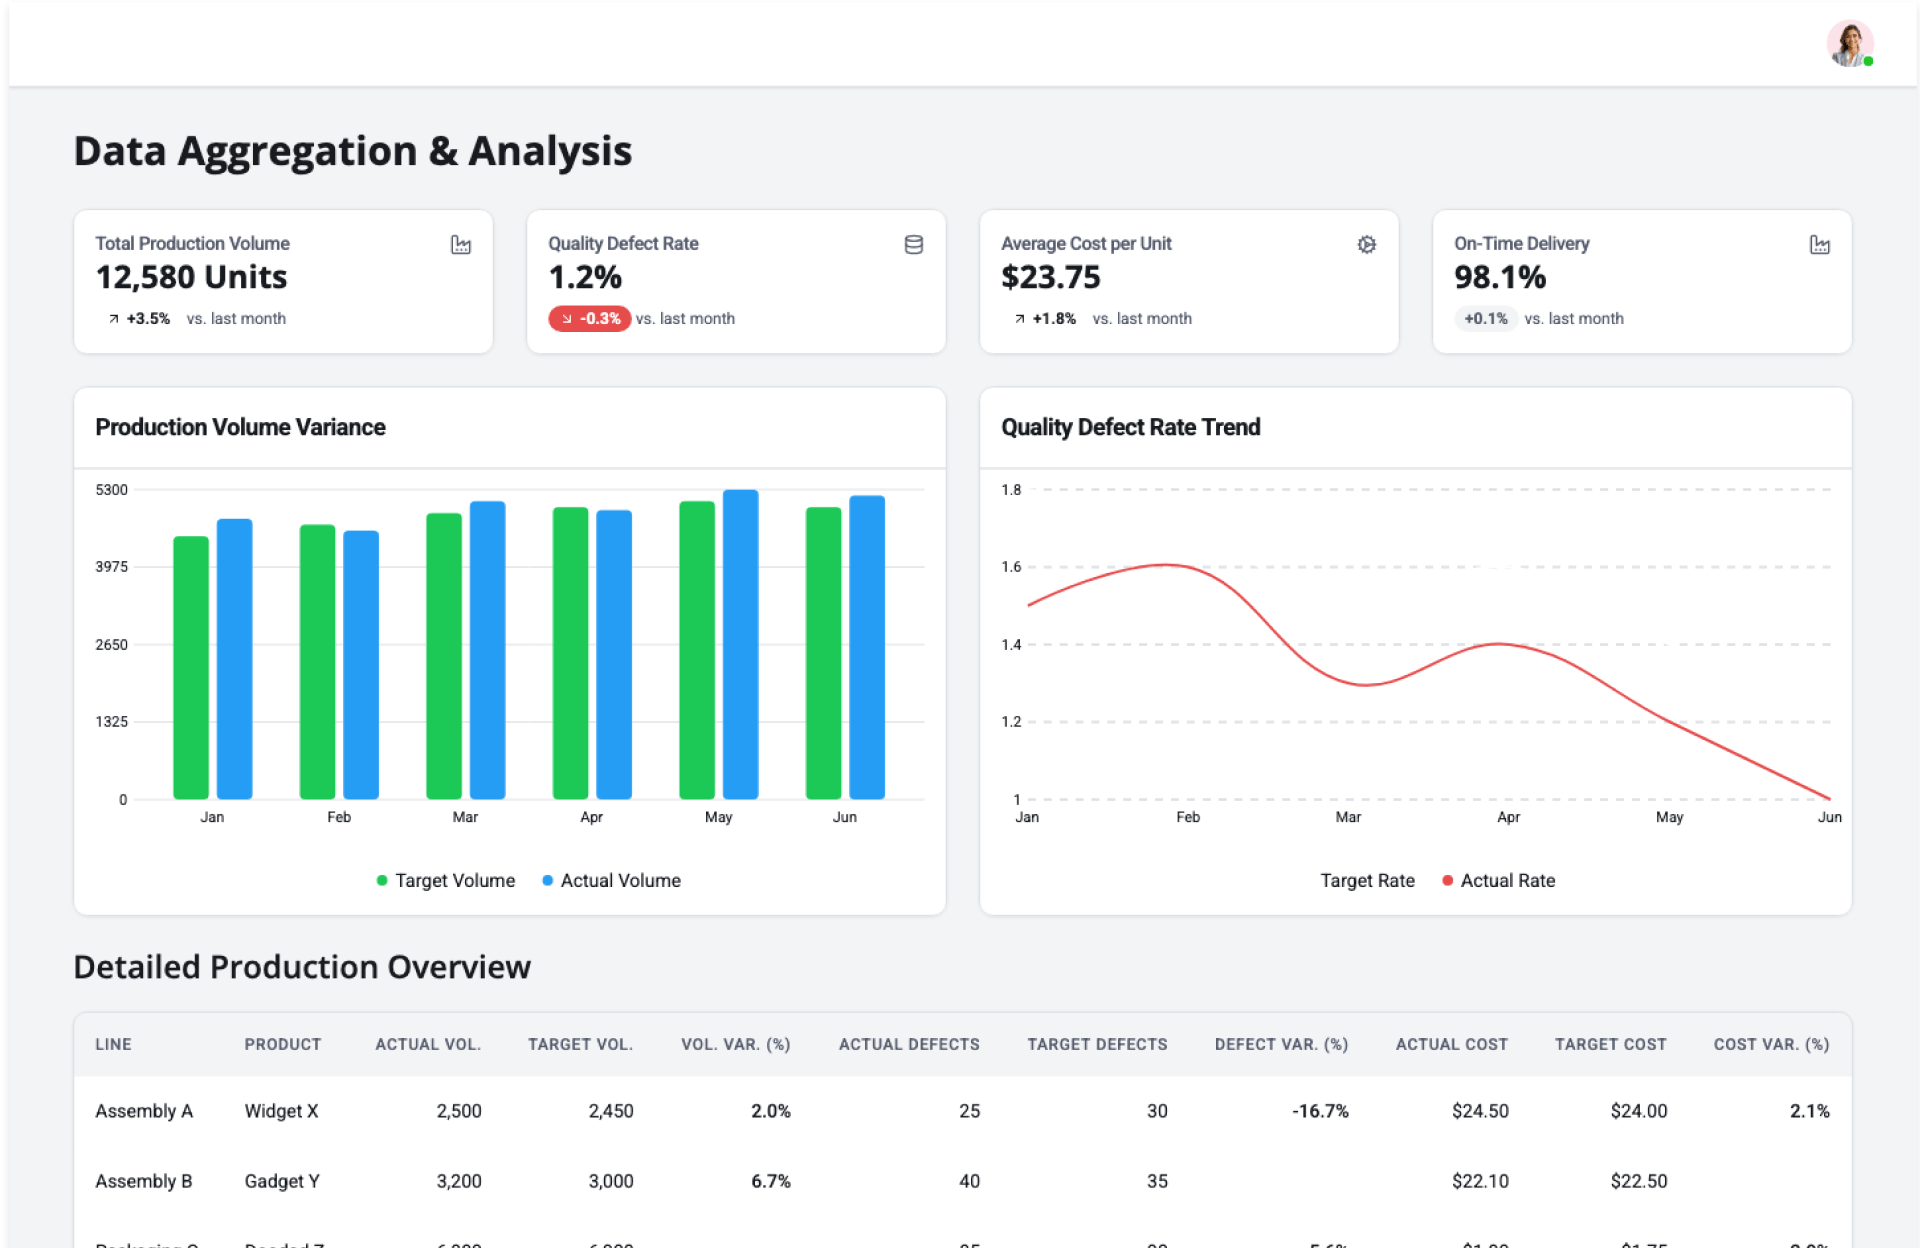This screenshot has height=1248, width=1920.
Task: Click the DEFECT VAR. (%) column header
Action: tap(1281, 1044)
